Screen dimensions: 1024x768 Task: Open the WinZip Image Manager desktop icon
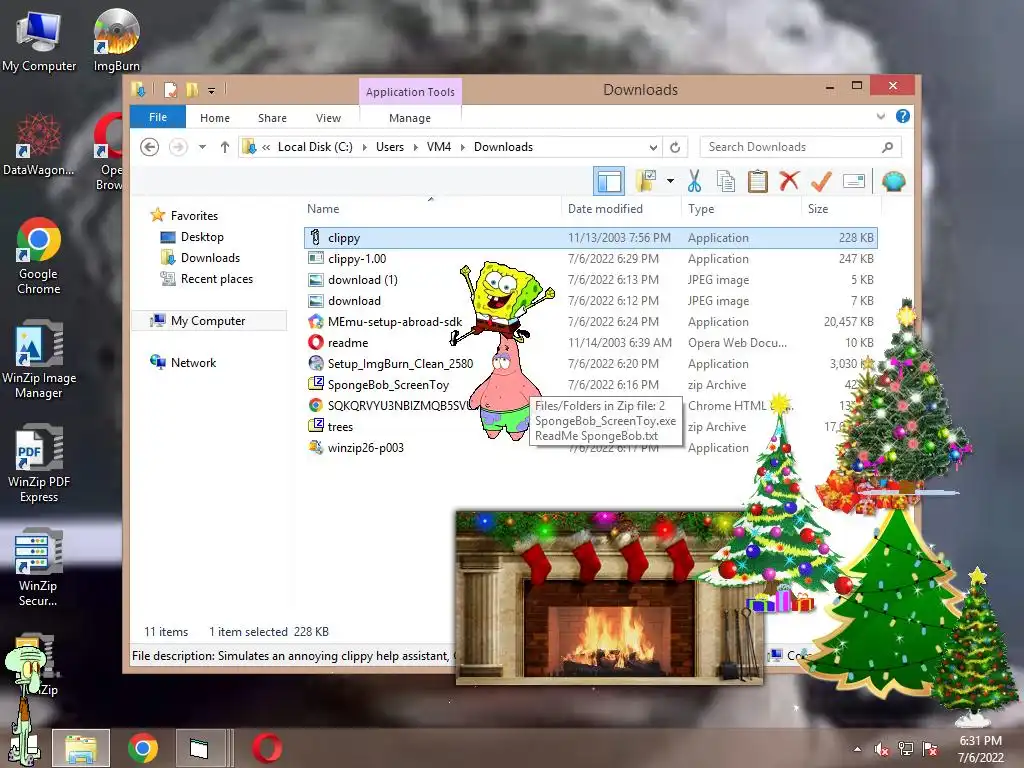point(39,359)
